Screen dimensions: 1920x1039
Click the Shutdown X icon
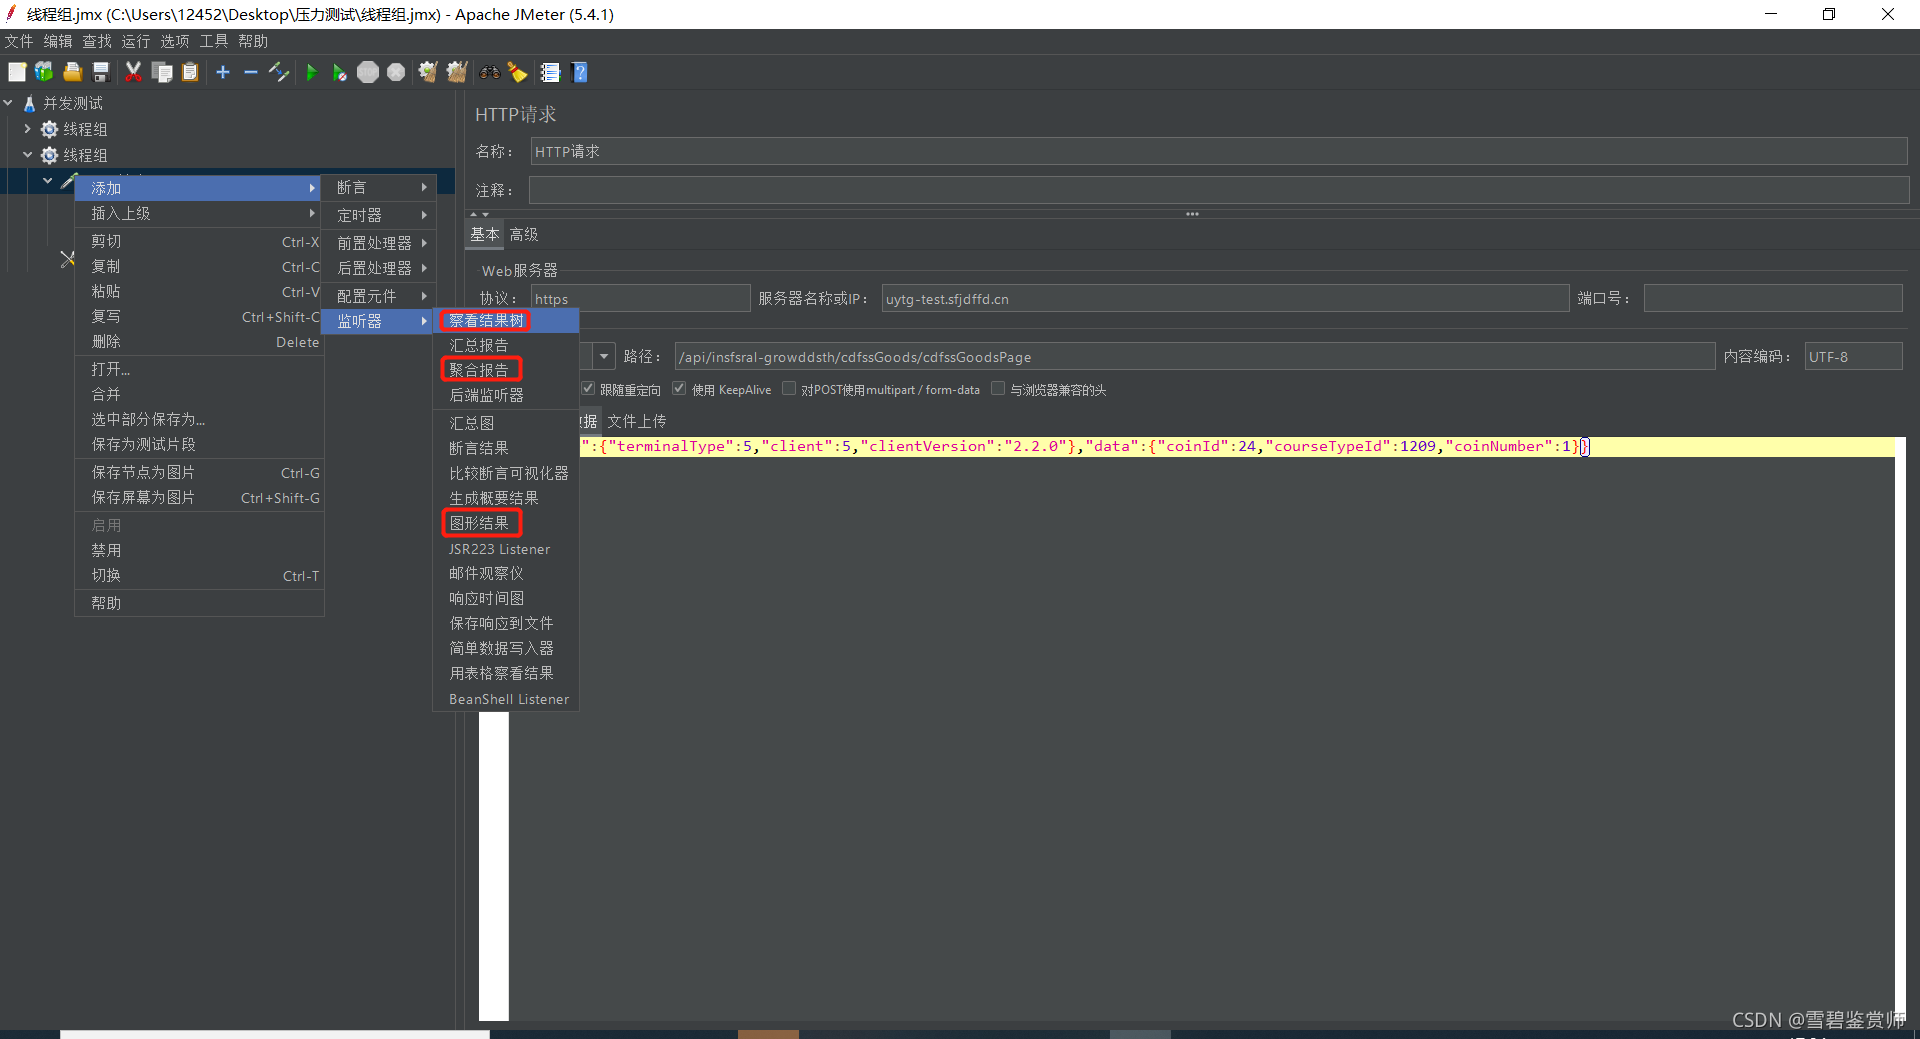tap(396, 72)
